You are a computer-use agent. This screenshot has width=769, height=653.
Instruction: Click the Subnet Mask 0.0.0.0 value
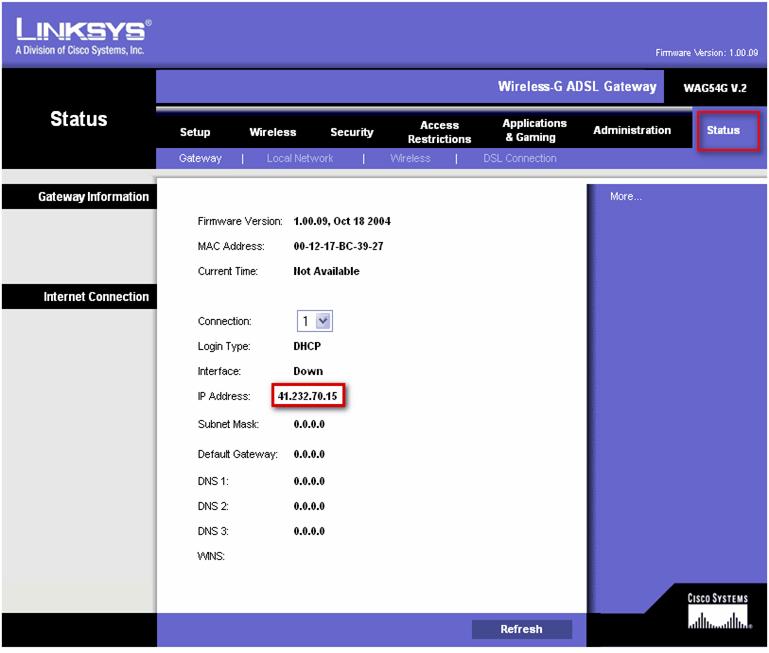309,424
